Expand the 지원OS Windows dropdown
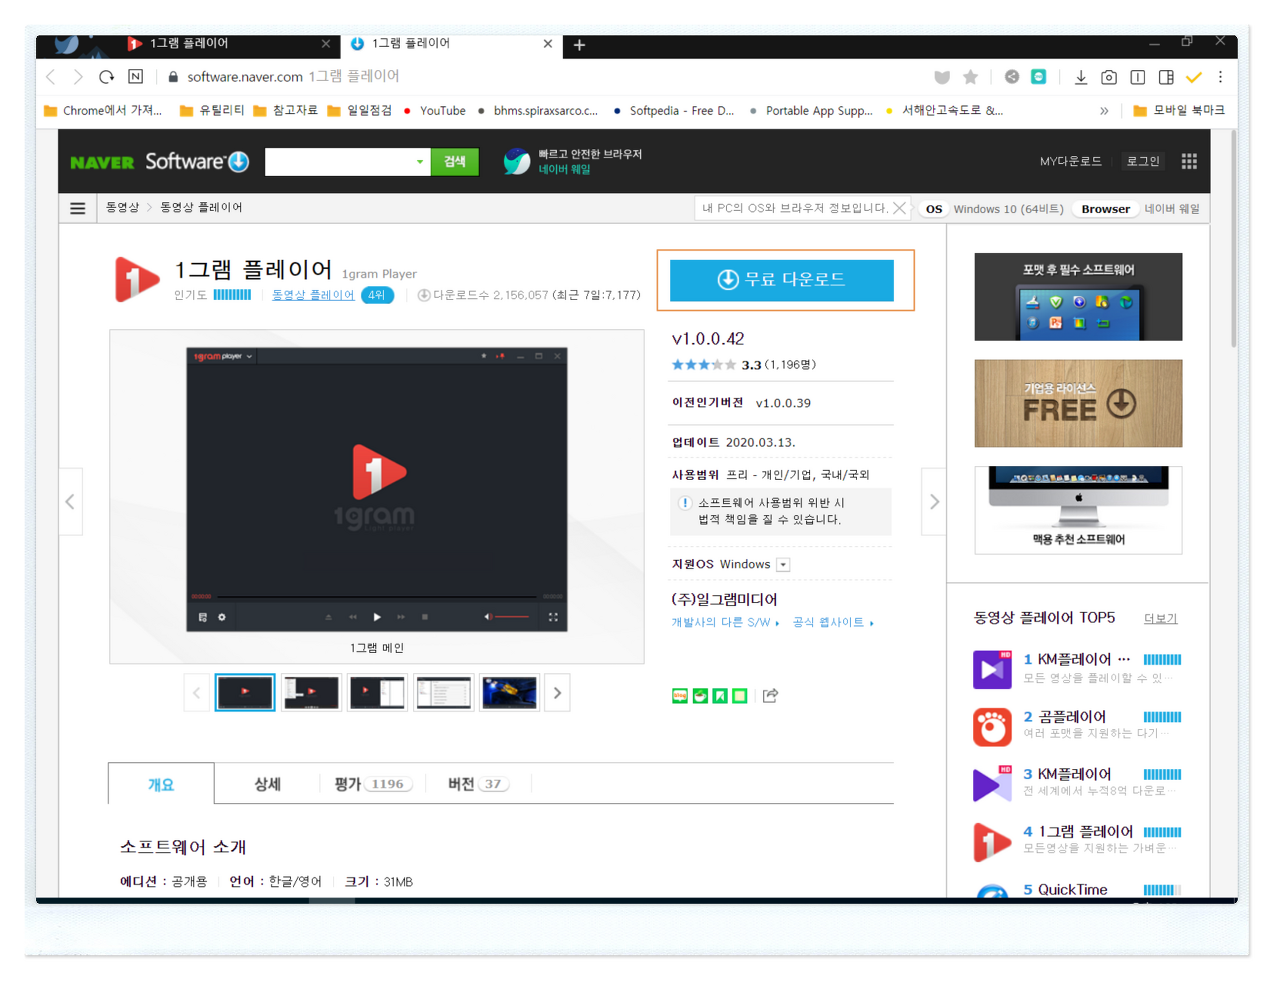1280x986 pixels. click(783, 565)
